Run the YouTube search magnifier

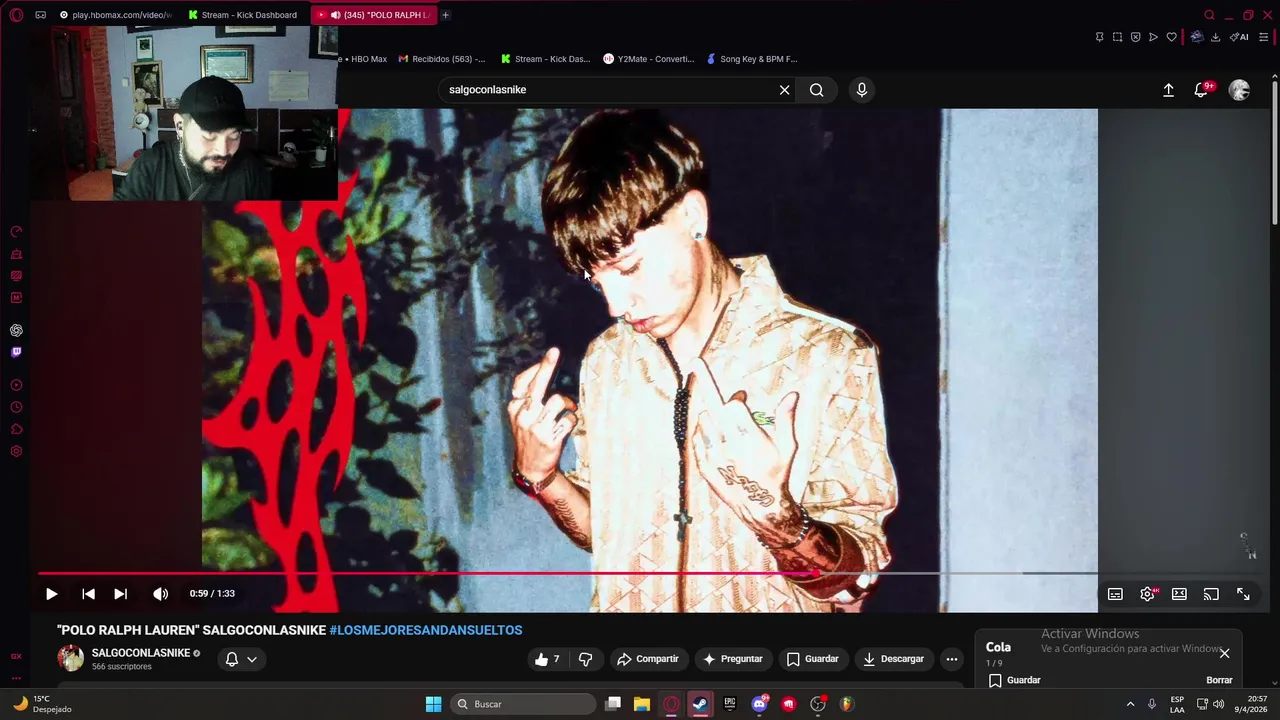click(817, 90)
